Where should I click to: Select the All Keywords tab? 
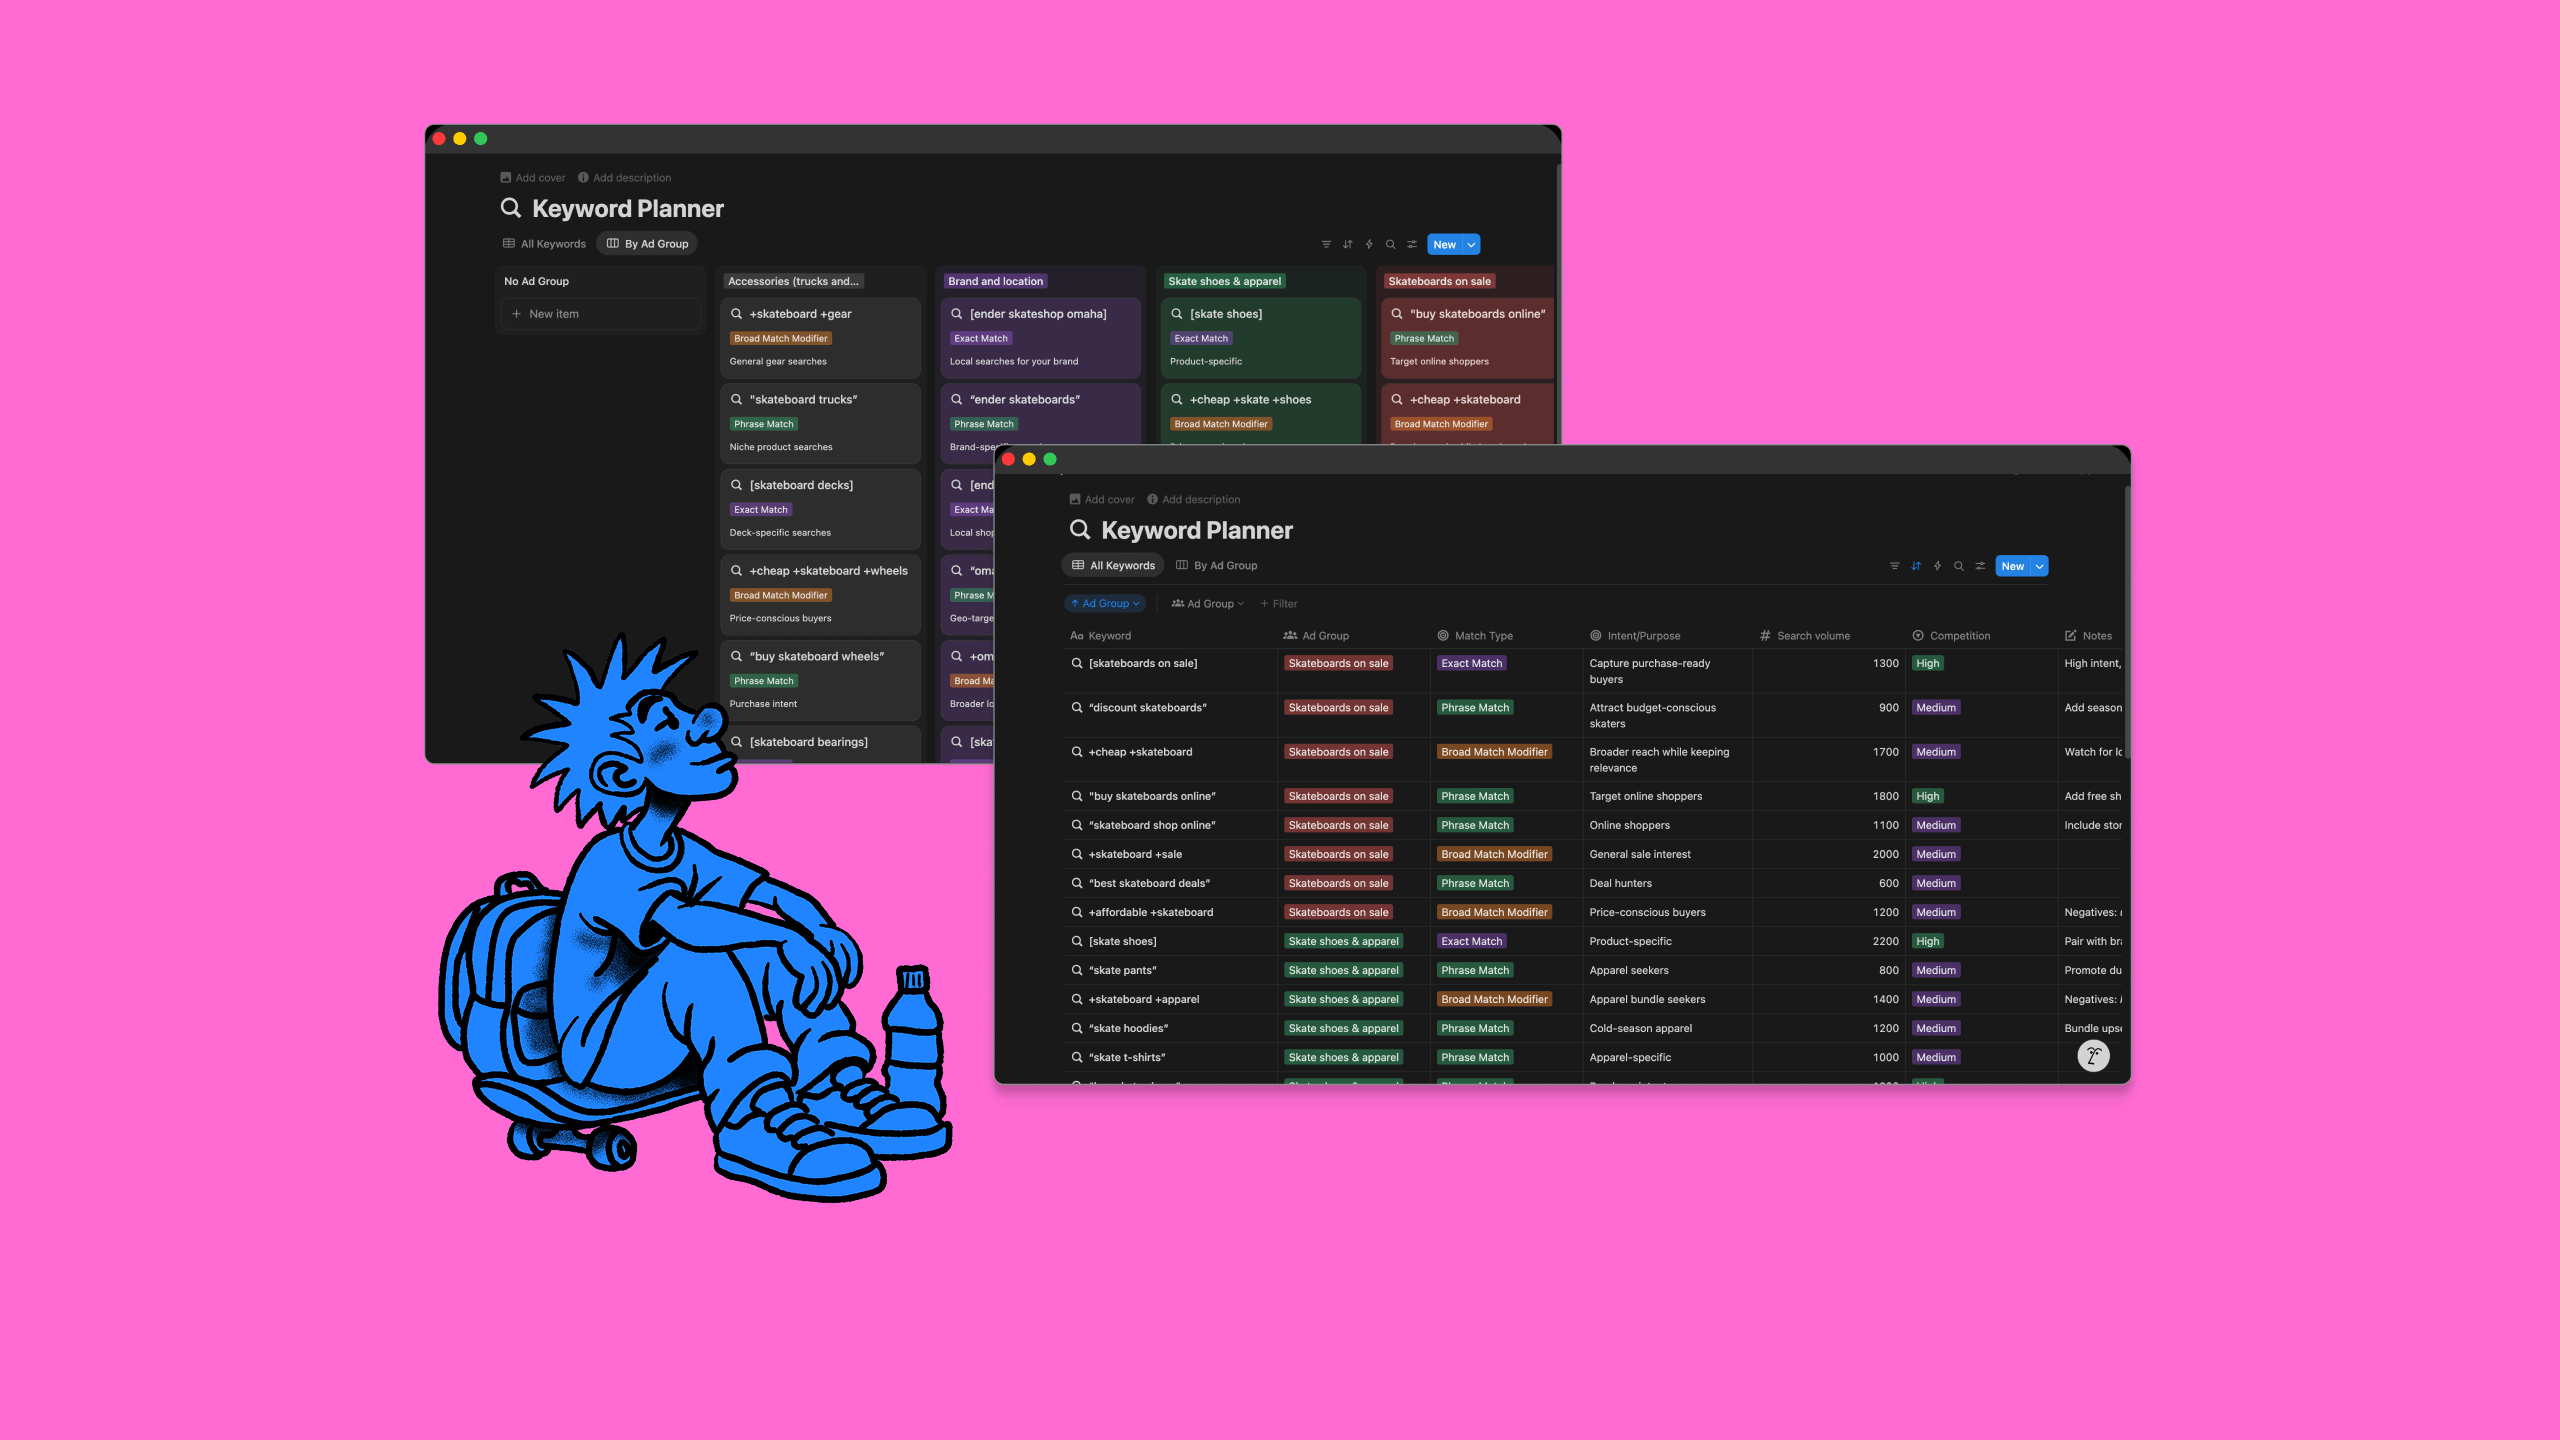pyautogui.click(x=1112, y=565)
